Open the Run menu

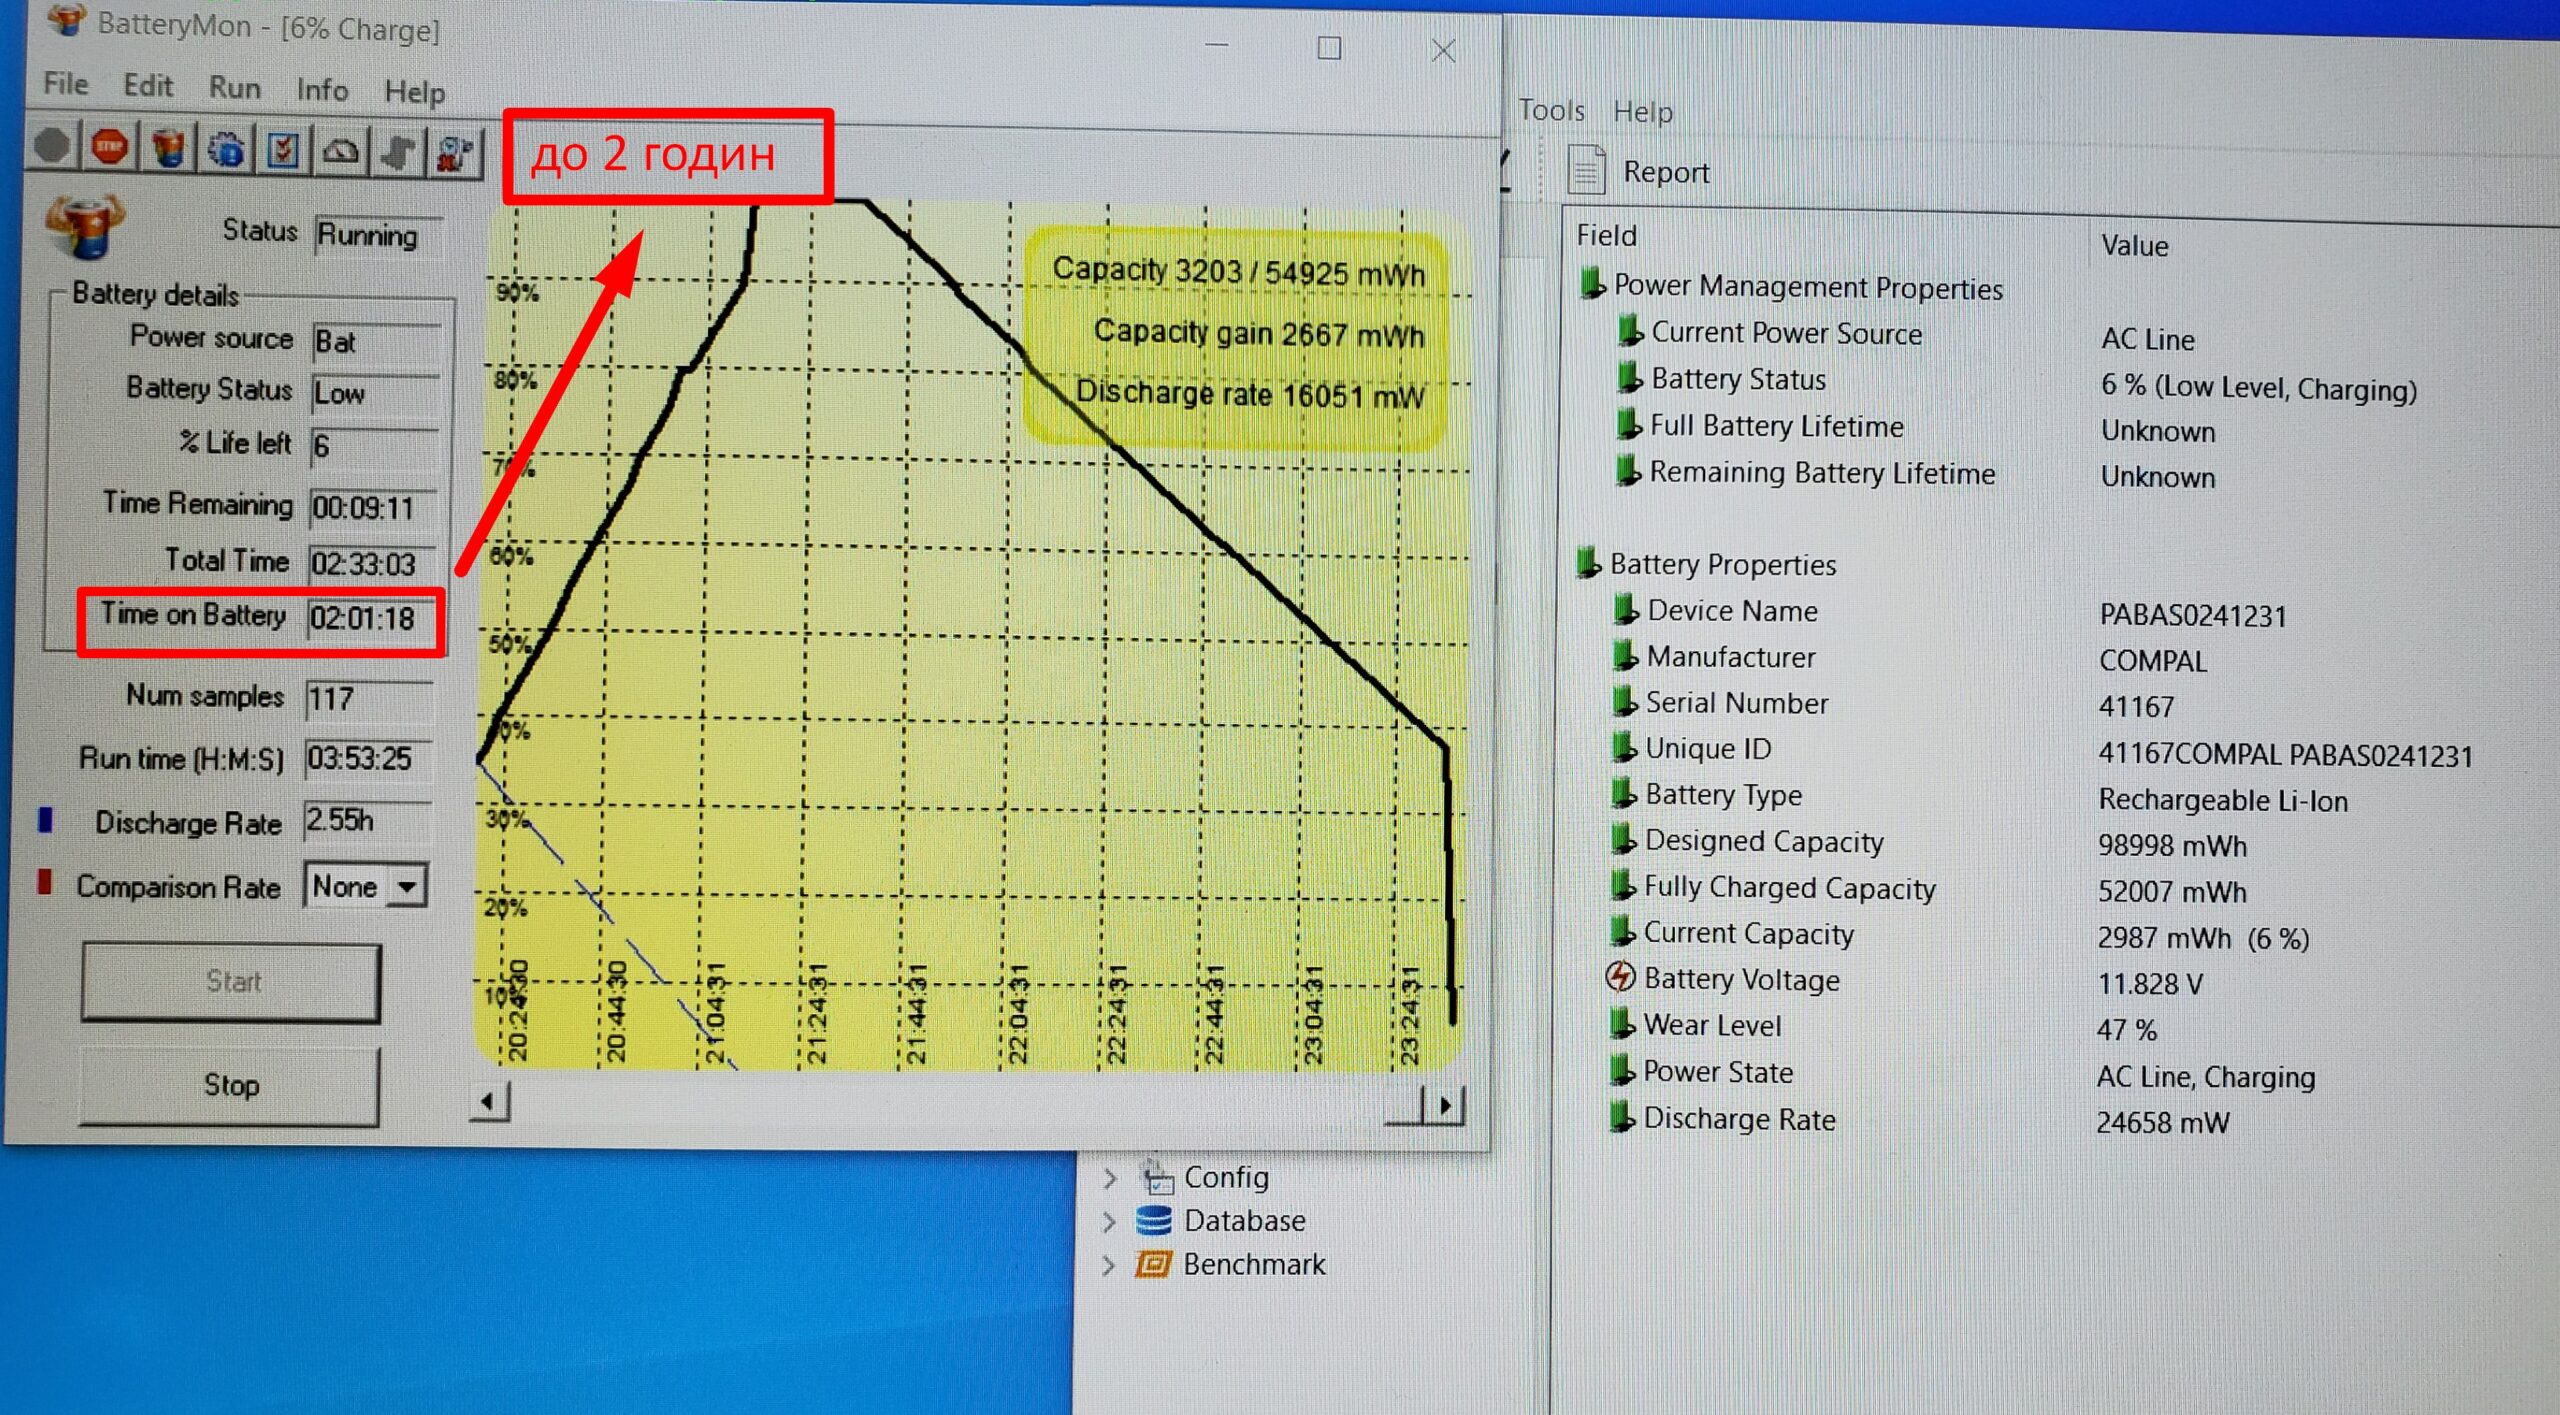[x=234, y=87]
